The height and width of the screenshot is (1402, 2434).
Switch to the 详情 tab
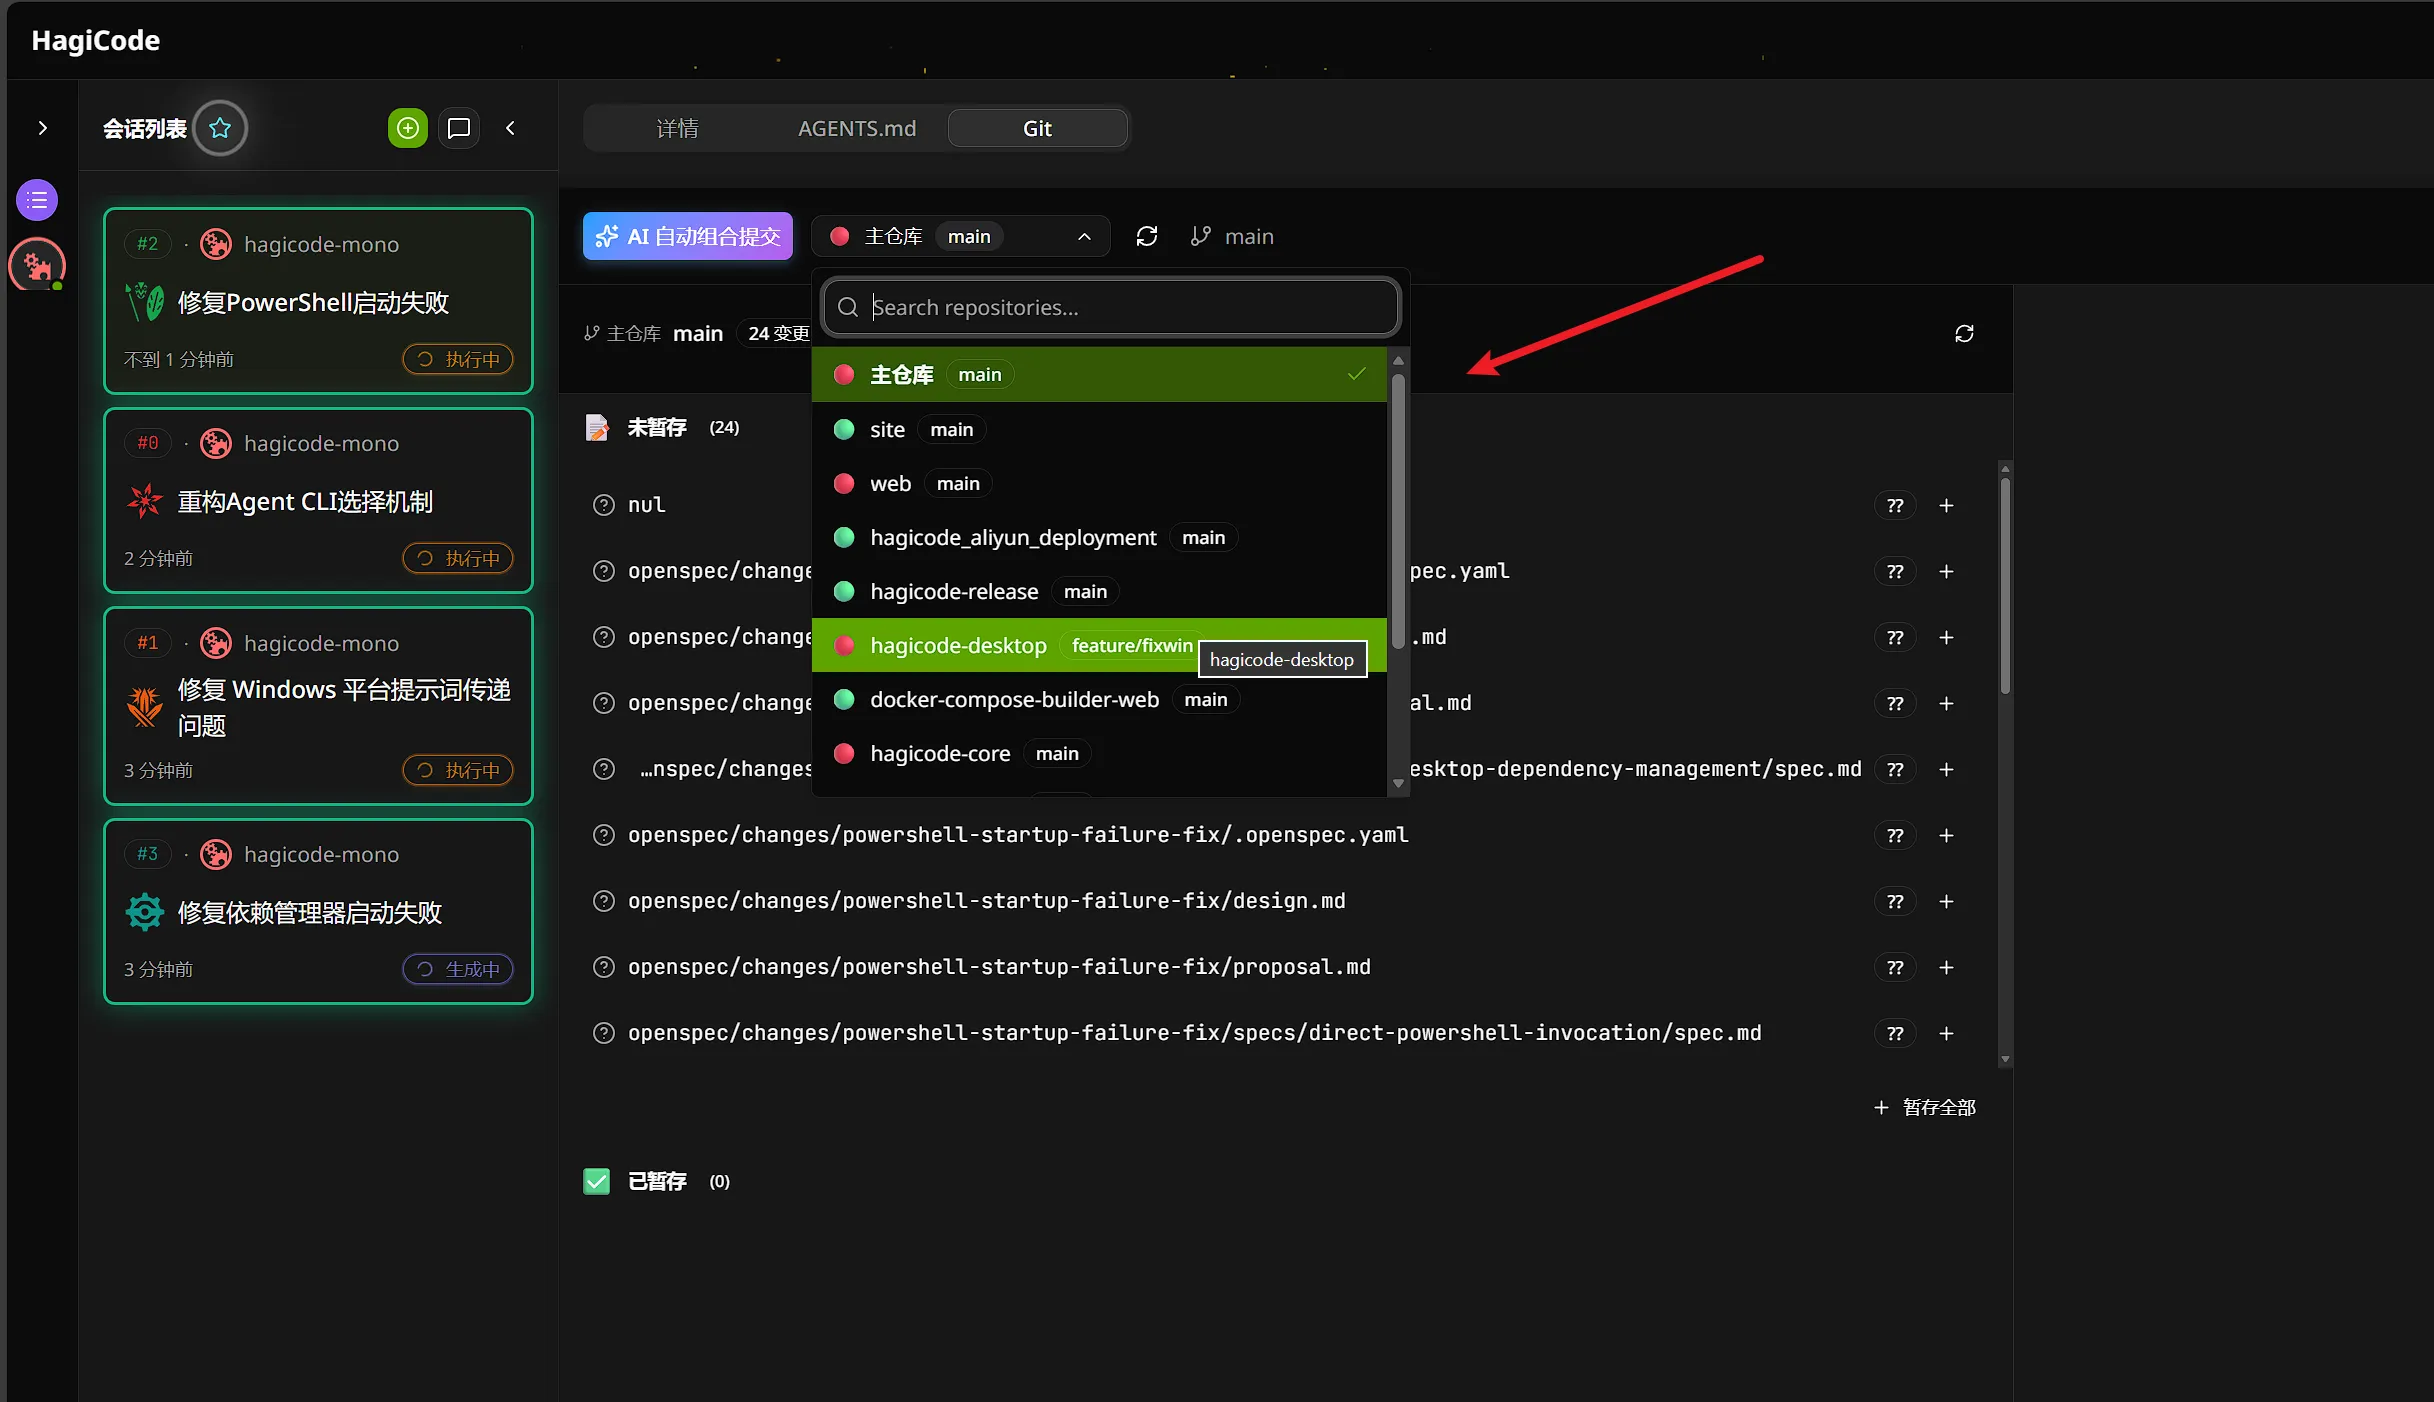pos(677,128)
